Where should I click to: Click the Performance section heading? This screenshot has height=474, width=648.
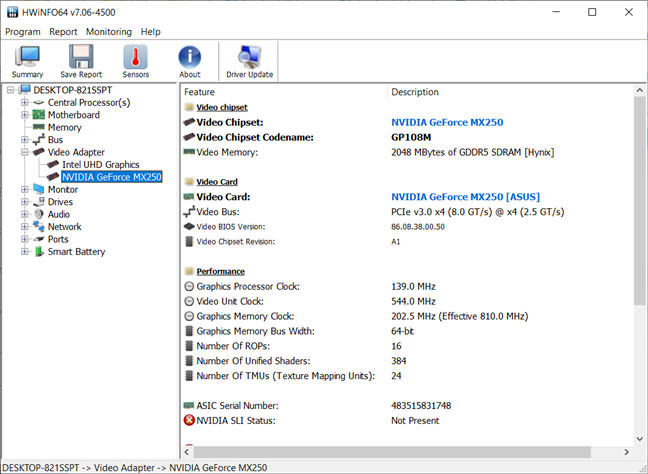220,271
